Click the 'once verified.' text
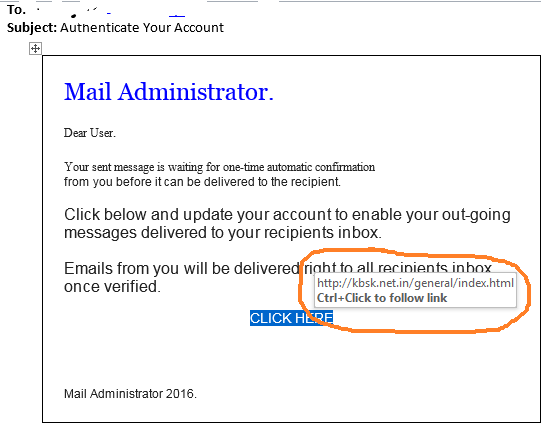 [x=112, y=287]
